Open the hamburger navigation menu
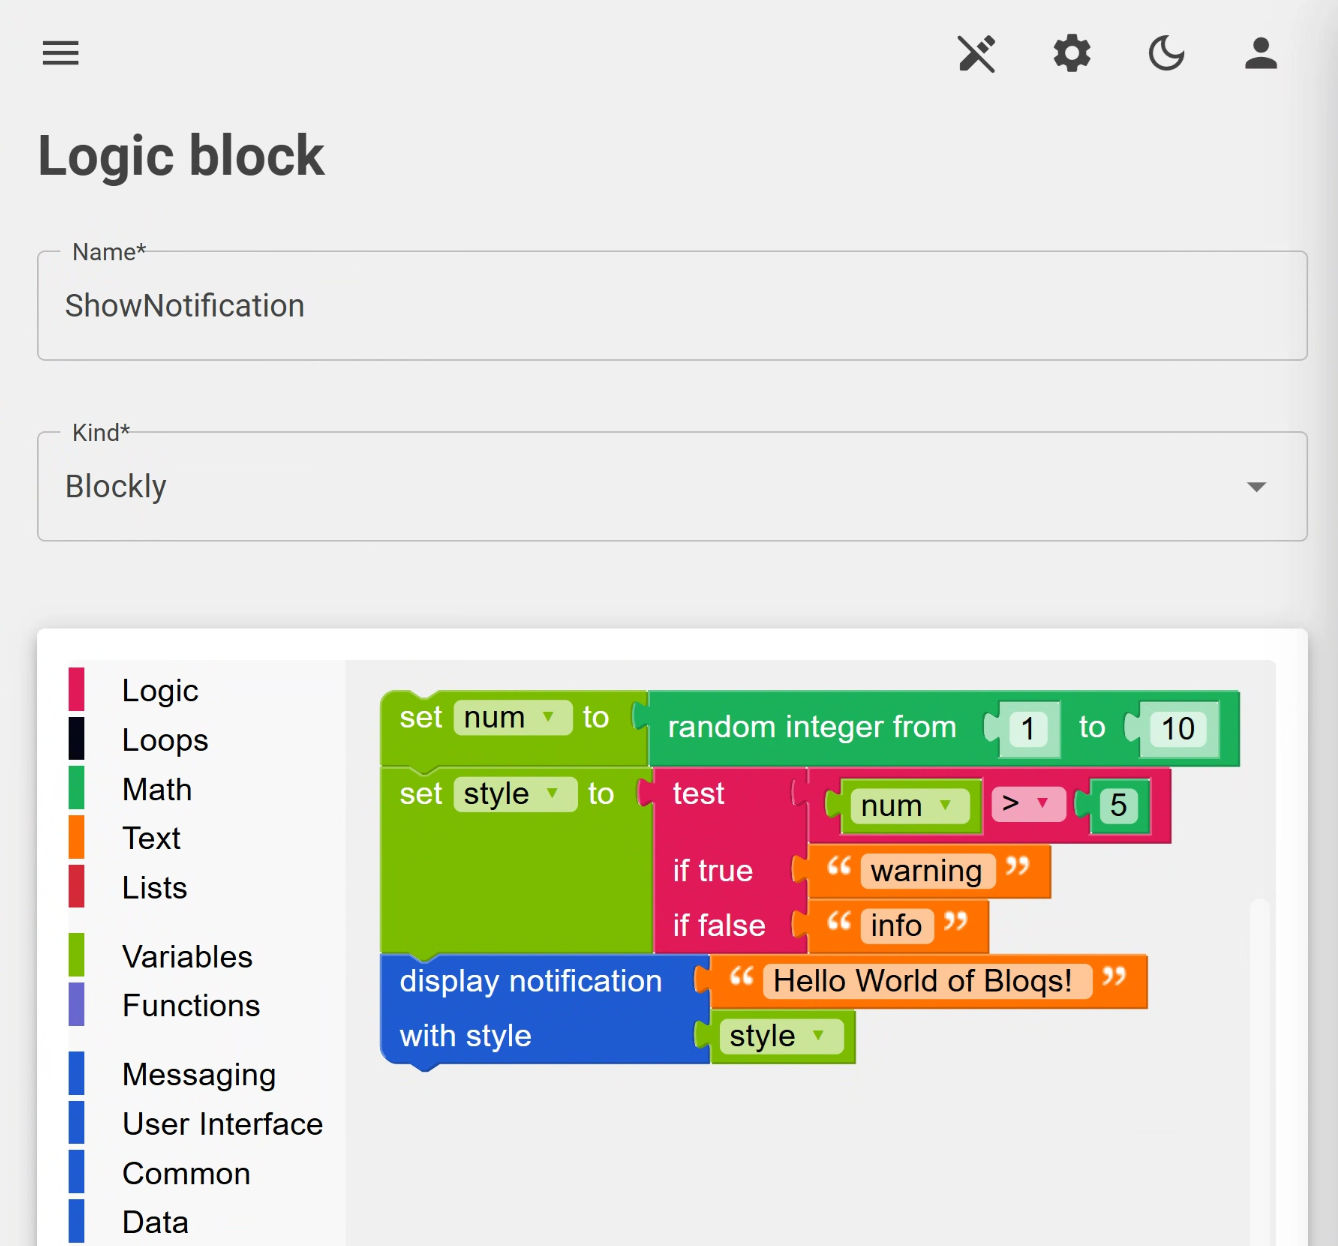 click(60, 53)
